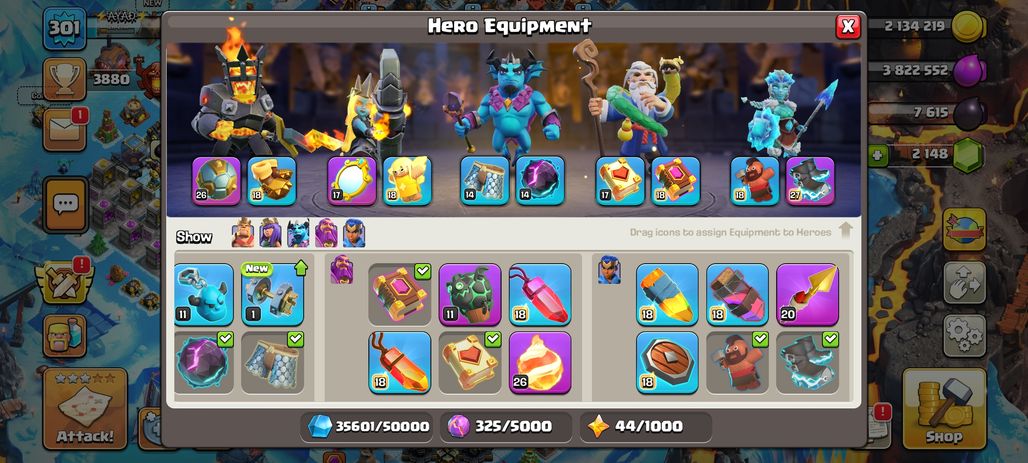The image size is (1028, 463).
Task: Filter equipment by Minion Prince portrait
Action: (298, 233)
